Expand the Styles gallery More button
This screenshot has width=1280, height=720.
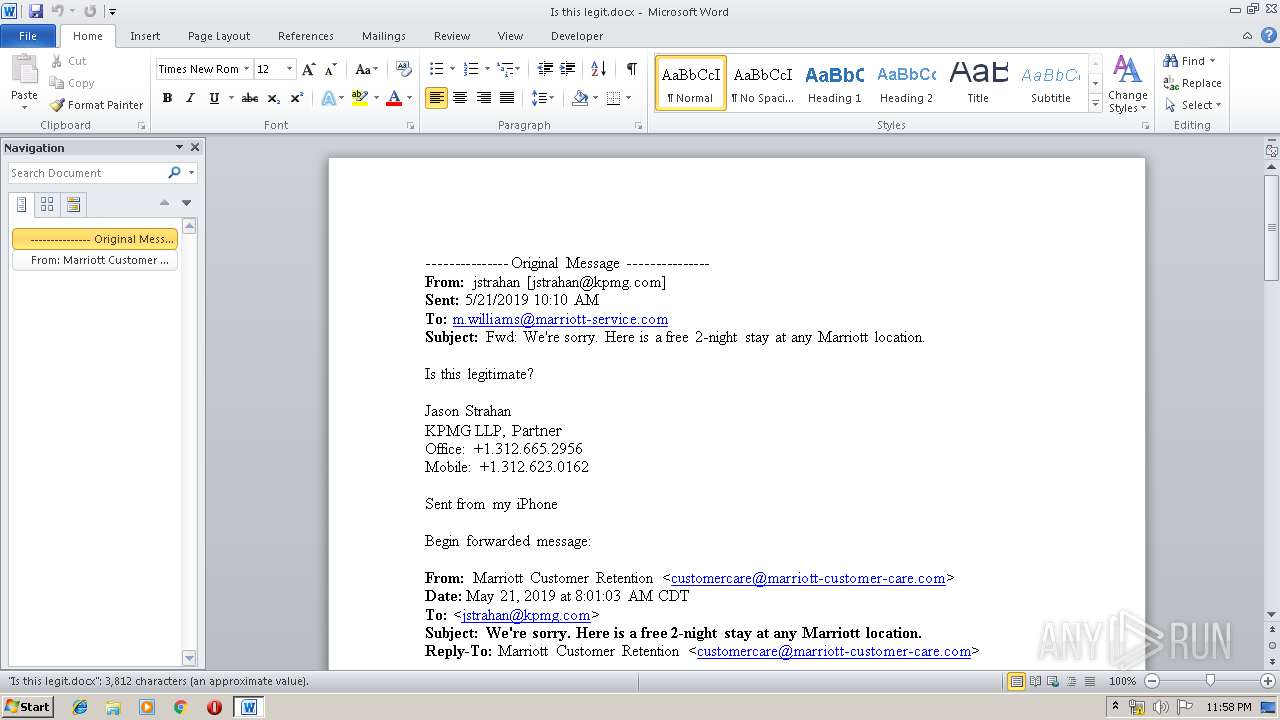[1096, 104]
